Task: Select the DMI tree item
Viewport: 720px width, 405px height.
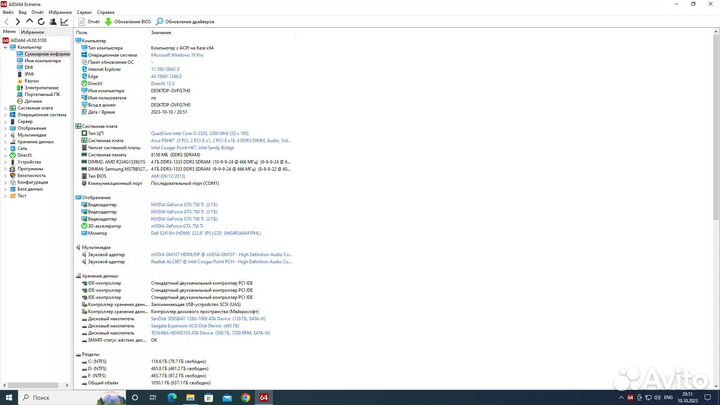Action: pos(28,68)
